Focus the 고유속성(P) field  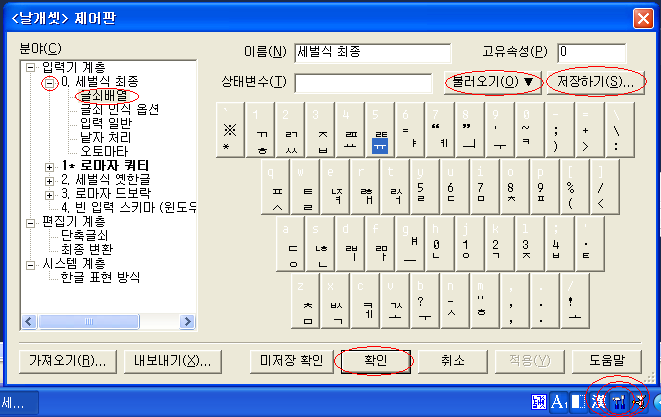pyautogui.click(x=591, y=52)
